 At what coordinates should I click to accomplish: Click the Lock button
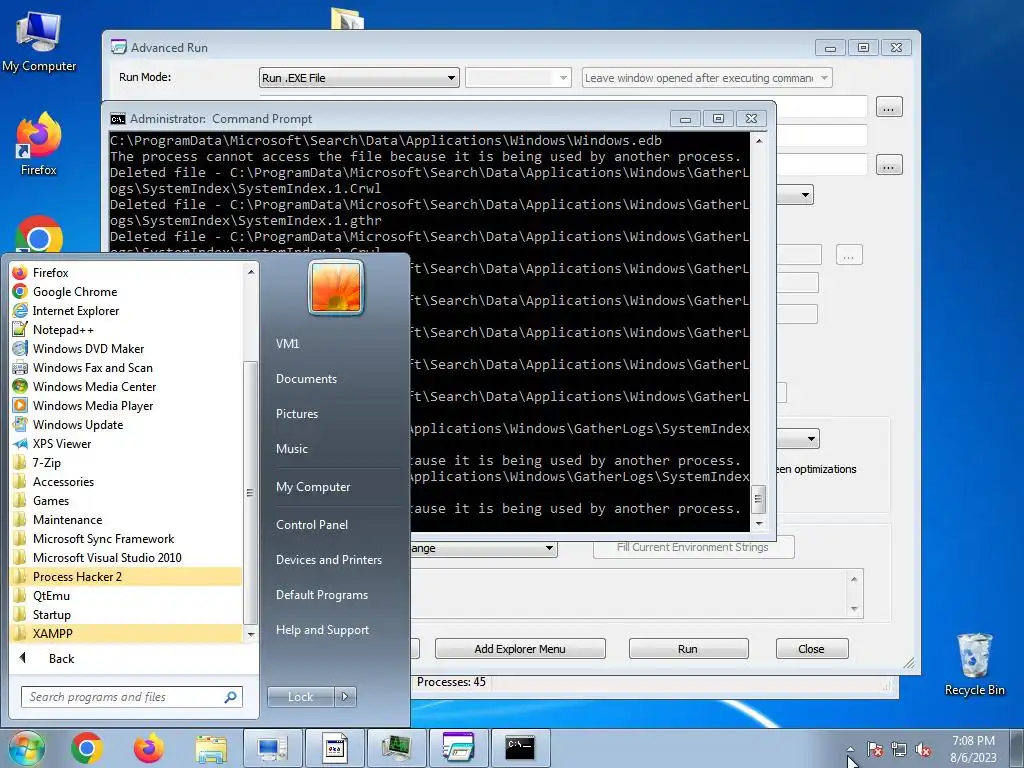point(300,697)
